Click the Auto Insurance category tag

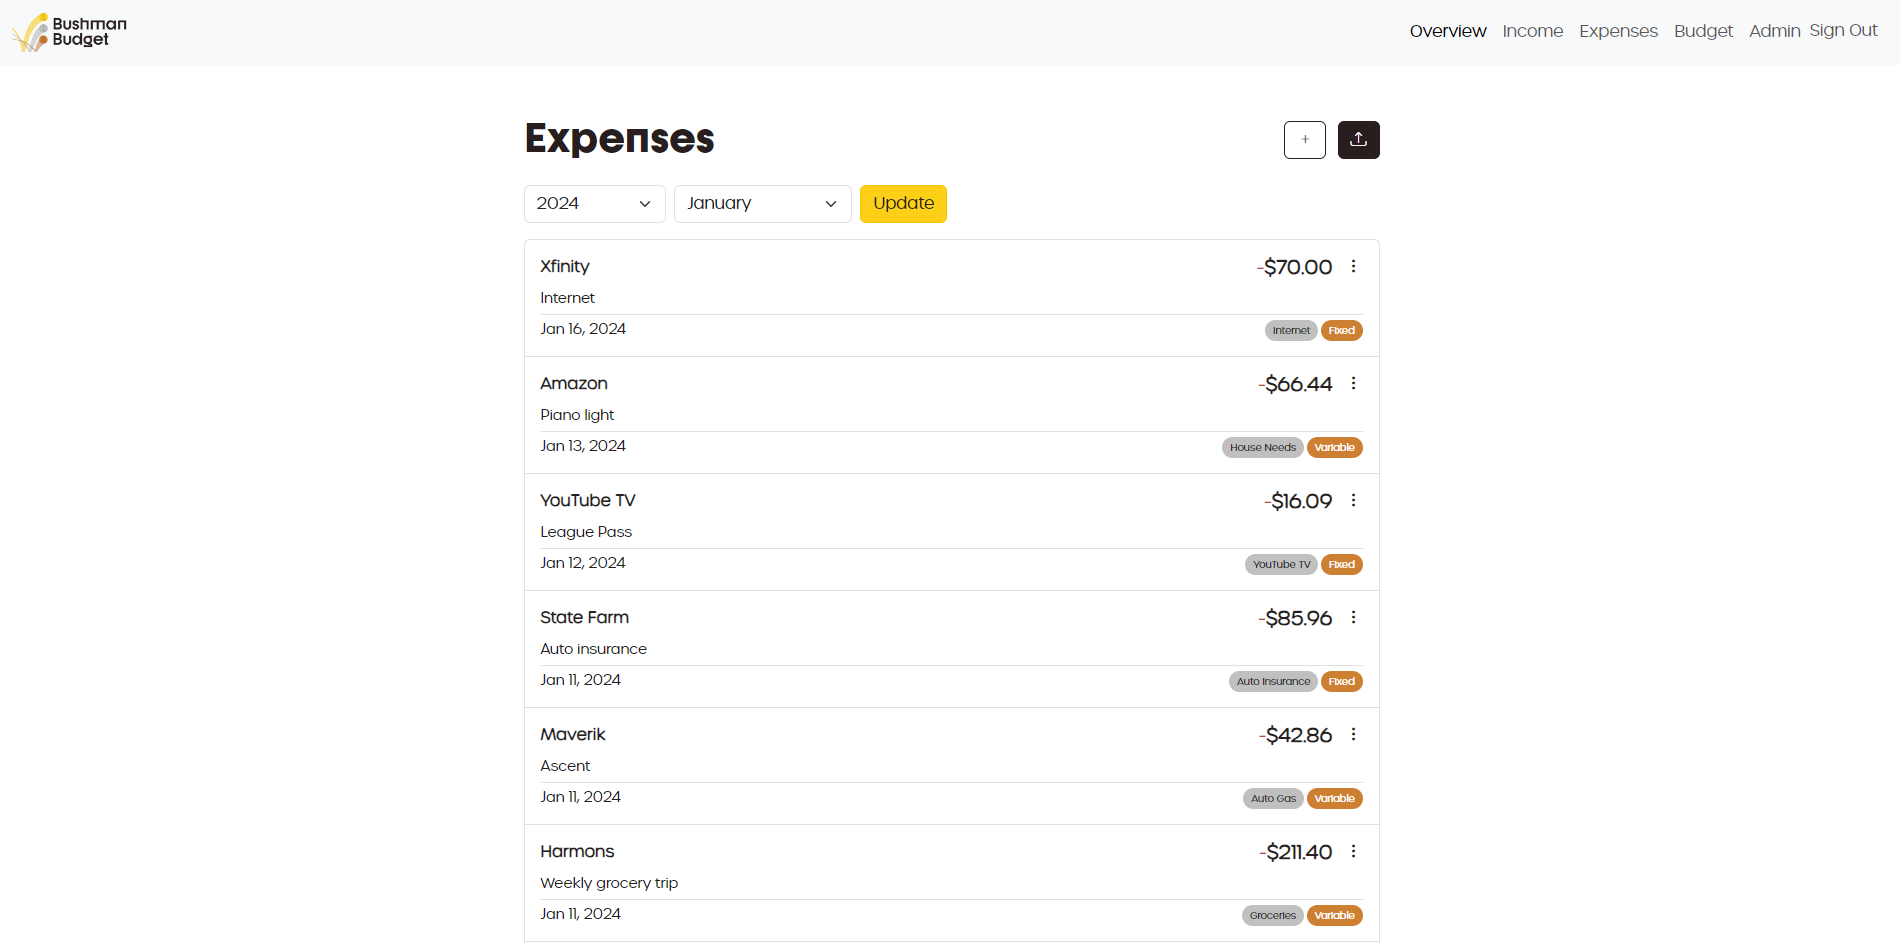pyautogui.click(x=1273, y=682)
